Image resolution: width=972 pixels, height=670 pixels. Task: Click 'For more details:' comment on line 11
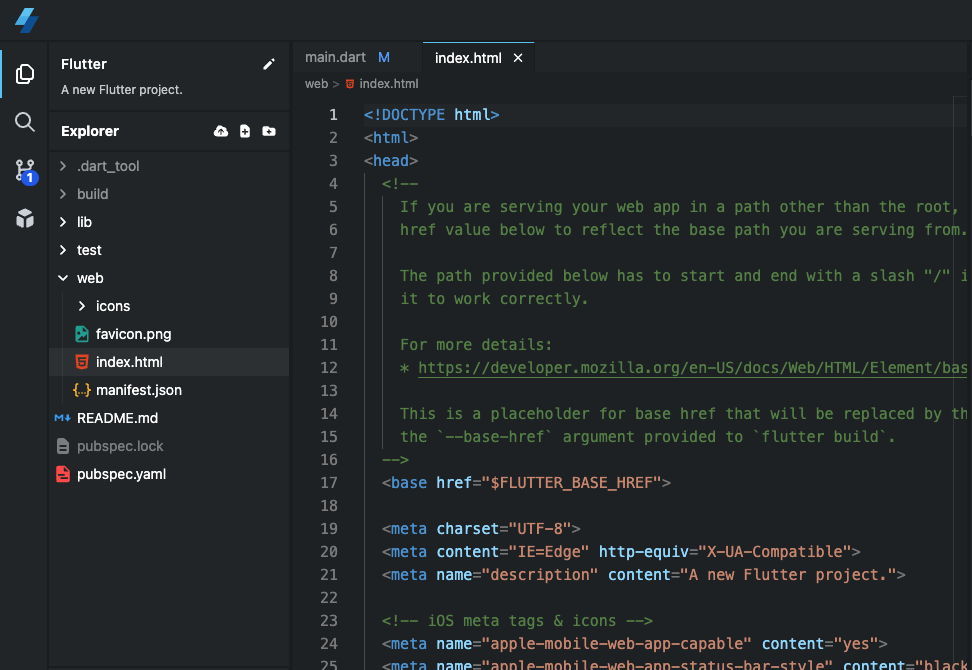click(x=476, y=345)
